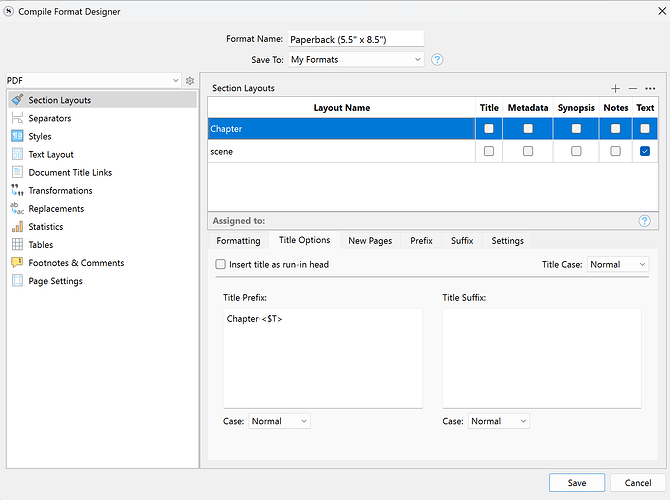Open the Title Case dropdown
The image size is (670, 500).
tap(618, 264)
